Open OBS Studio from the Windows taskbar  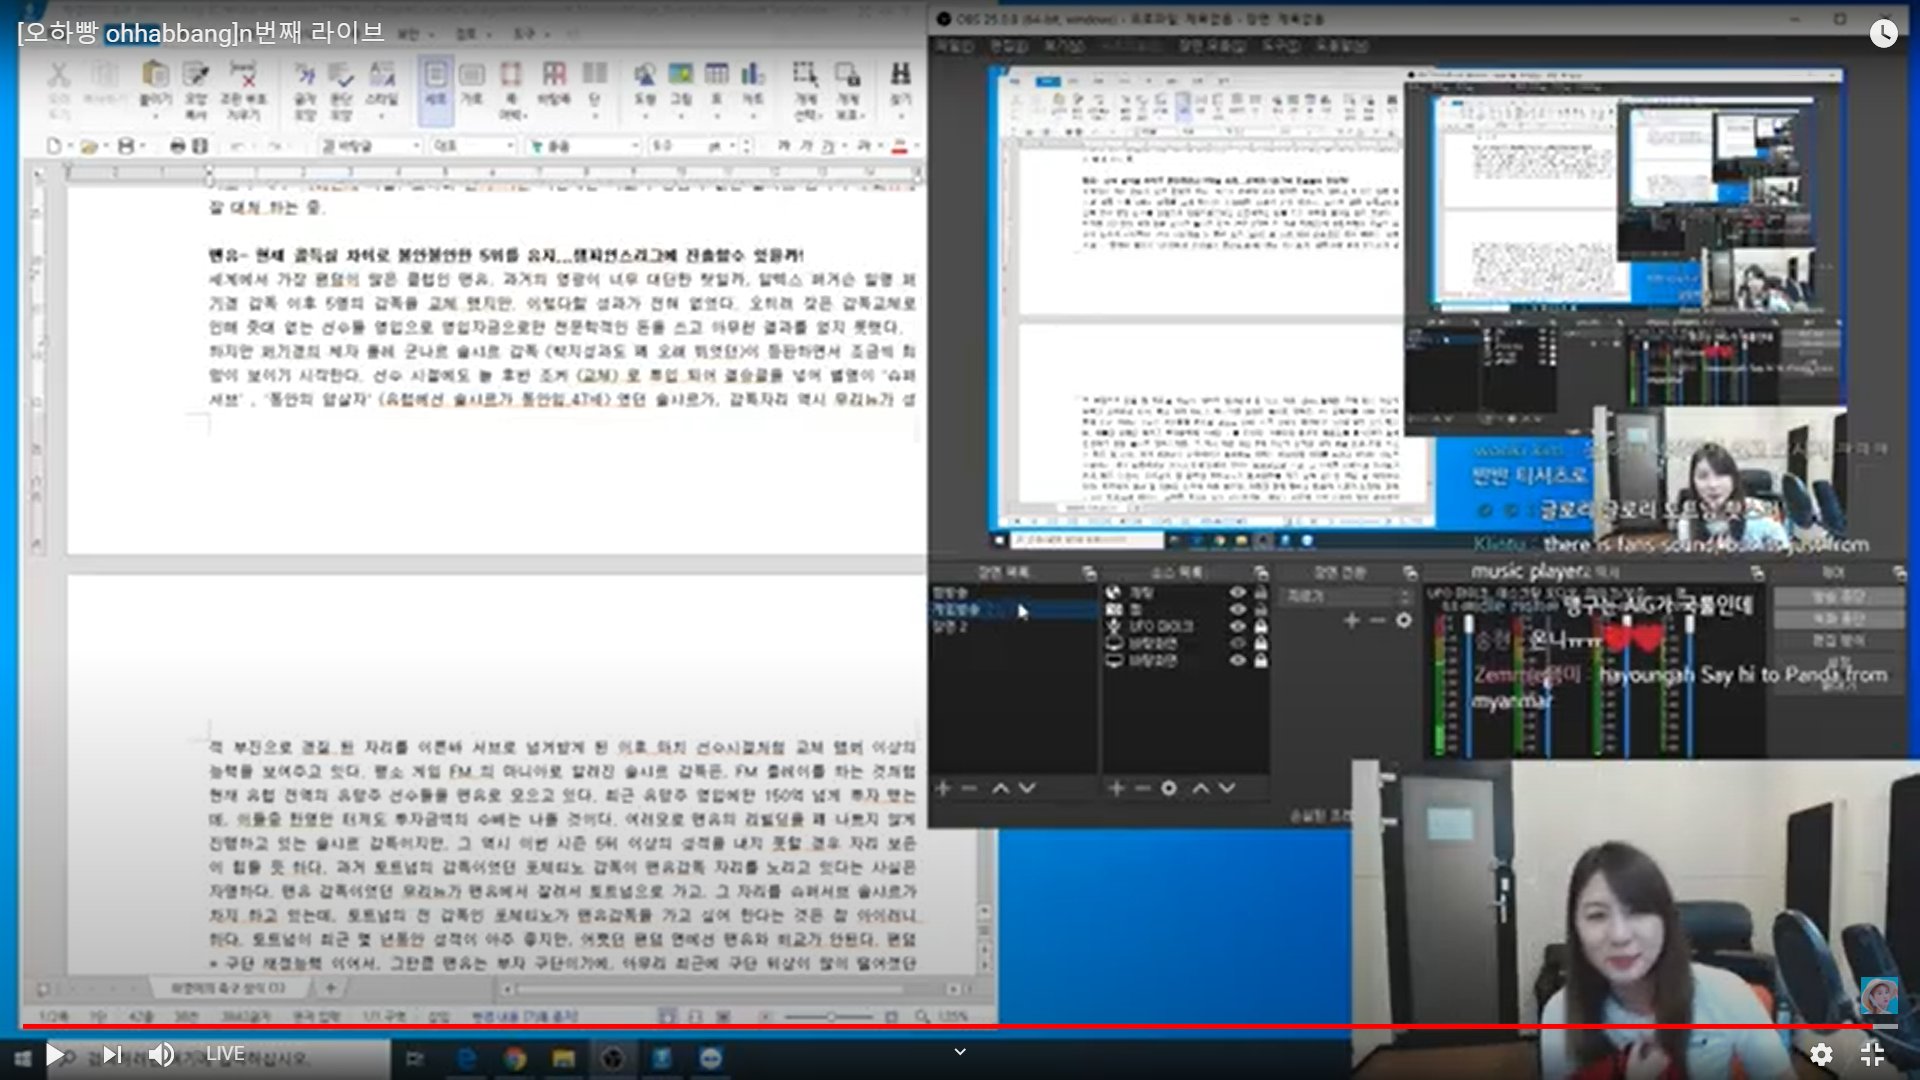pyautogui.click(x=613, y=1058)
